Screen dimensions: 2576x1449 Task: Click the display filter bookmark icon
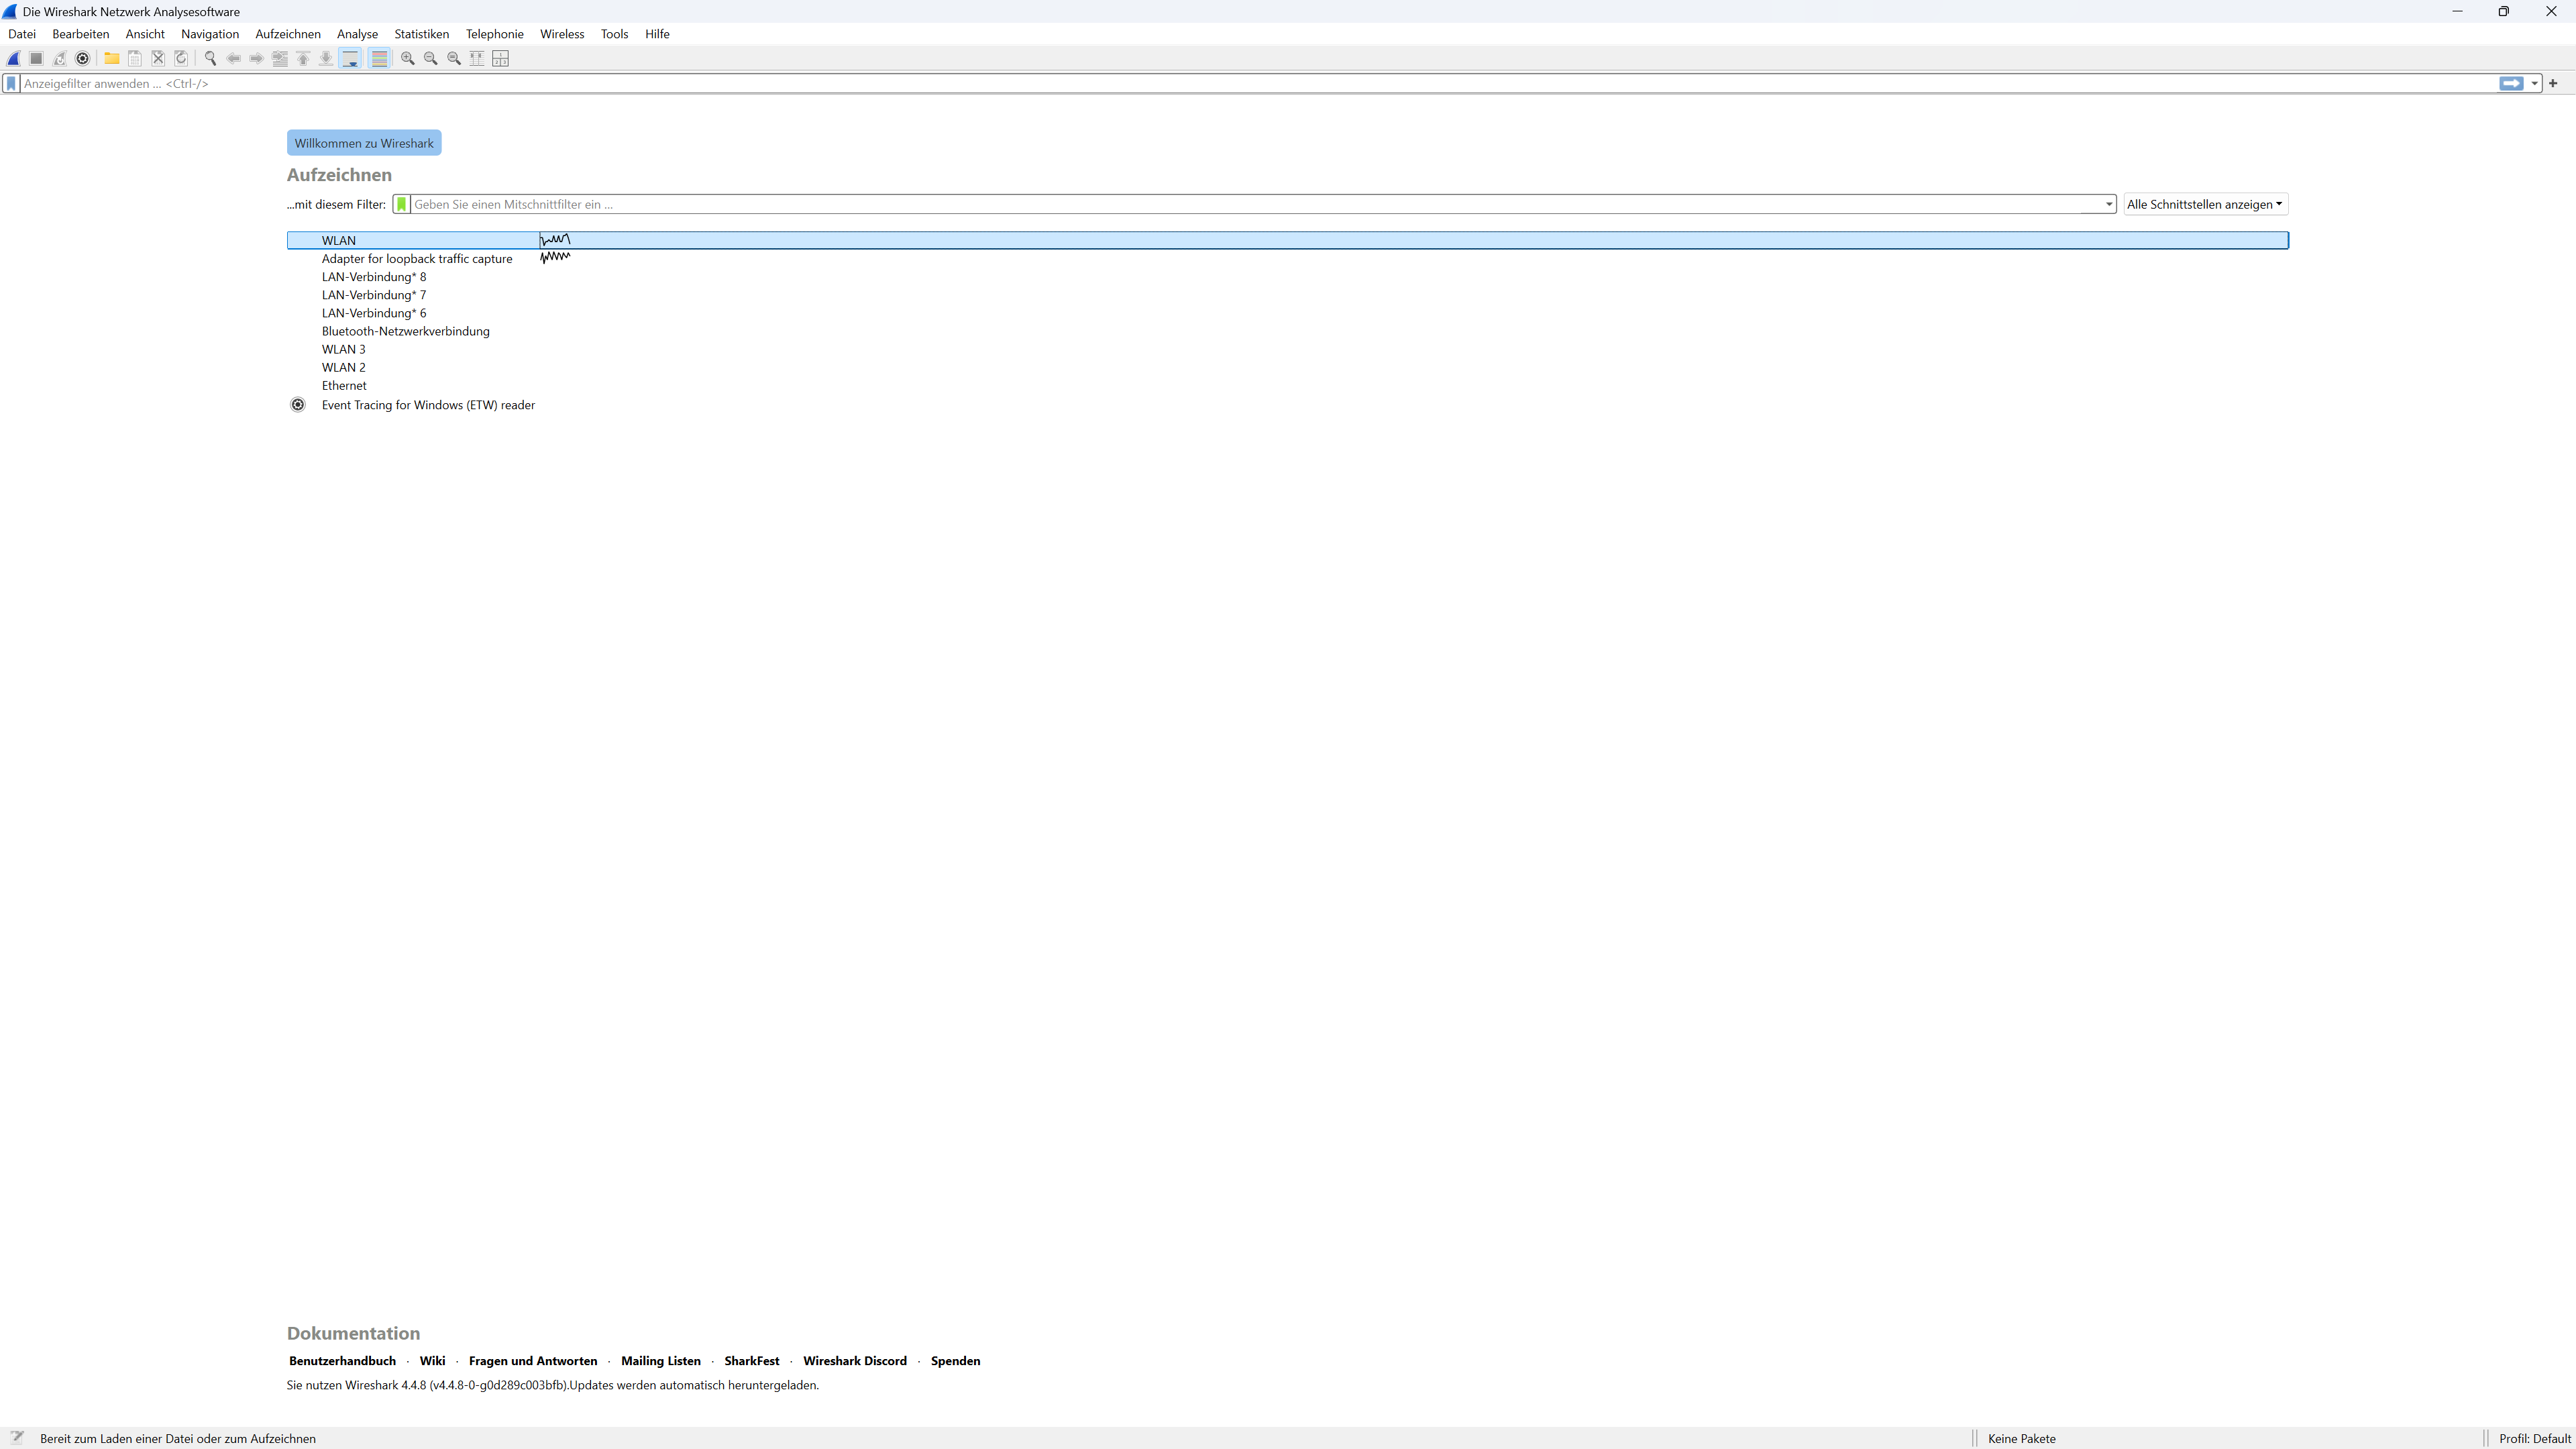tap(12, 84)
